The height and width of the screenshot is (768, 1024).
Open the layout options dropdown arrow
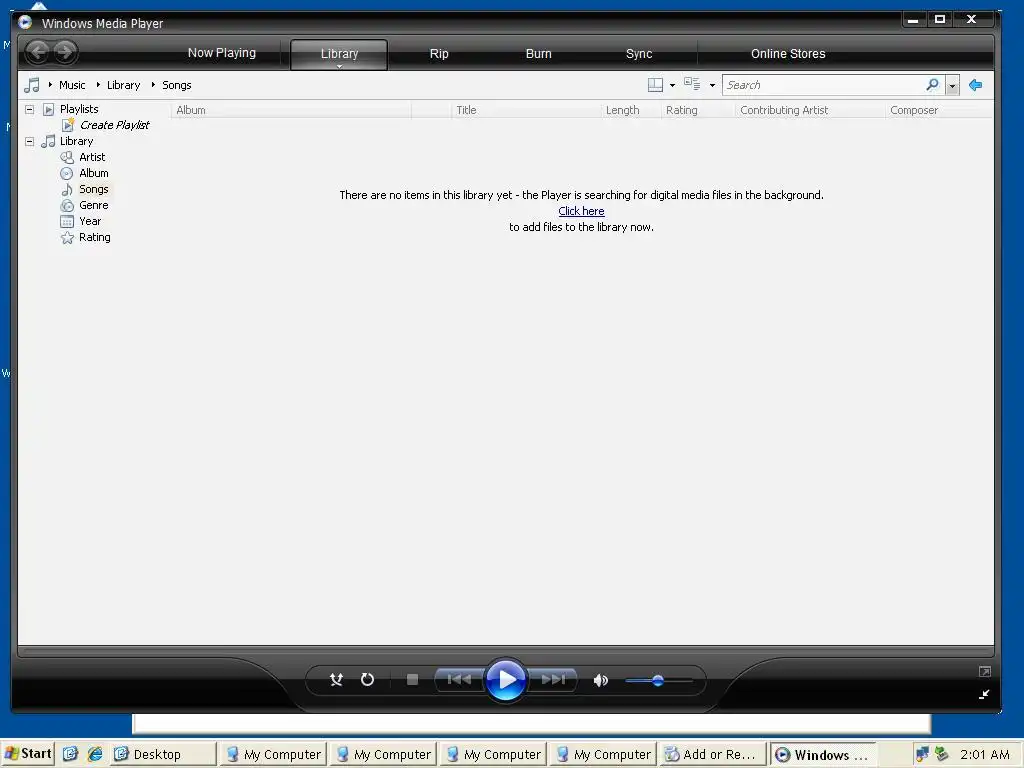672,86
